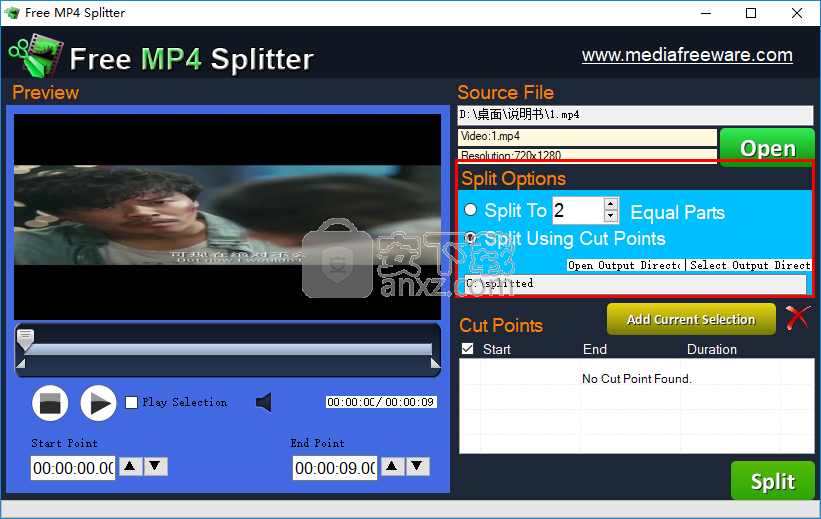The height and width of the screenshot is (519, 821).
Task: Enable the Play Selection checkbox
Action: click(x=131, y=402)
